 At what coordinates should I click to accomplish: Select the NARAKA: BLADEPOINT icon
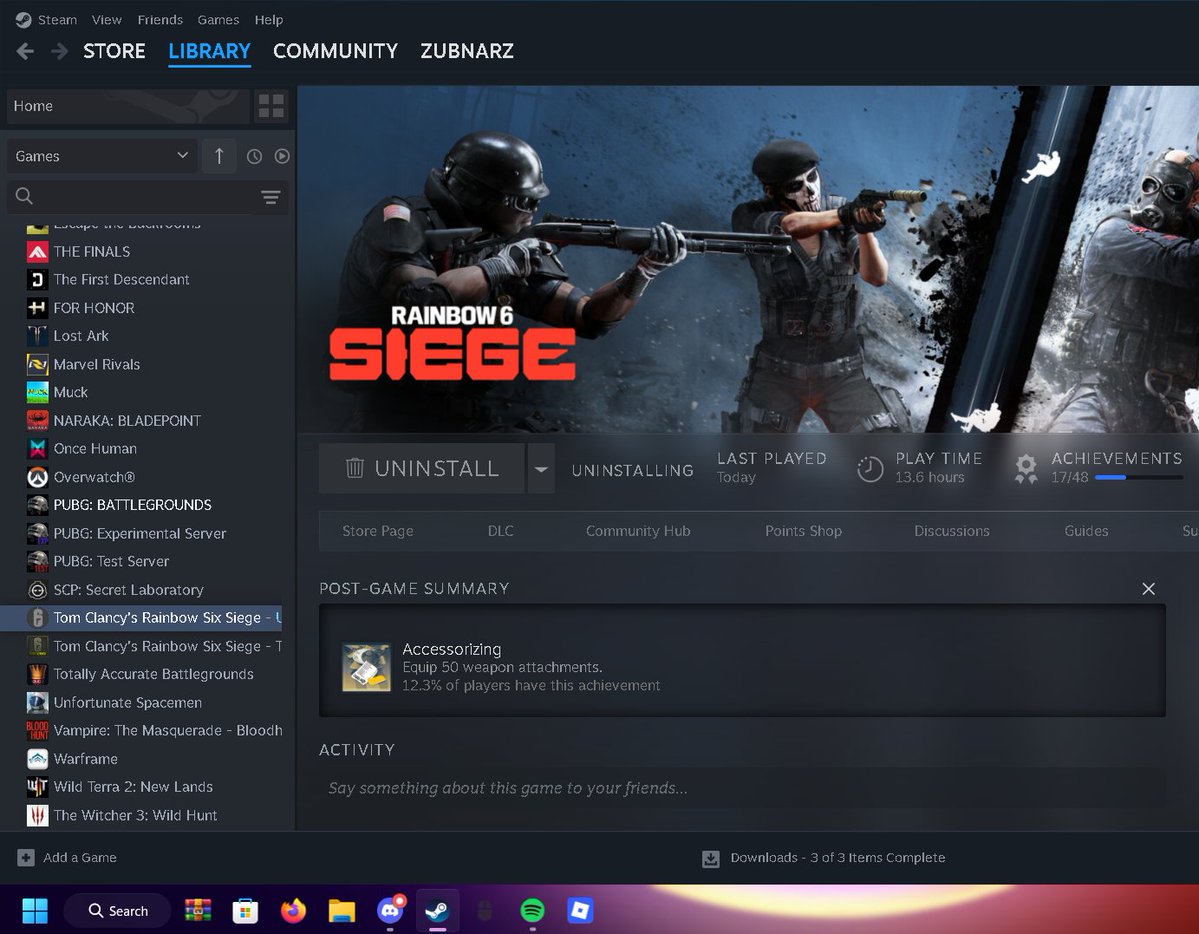click(37, 421)
